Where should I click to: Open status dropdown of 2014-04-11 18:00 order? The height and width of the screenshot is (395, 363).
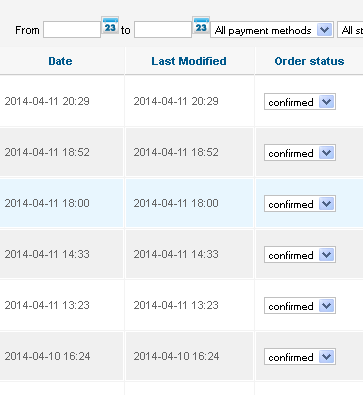(x=300, y=204)
